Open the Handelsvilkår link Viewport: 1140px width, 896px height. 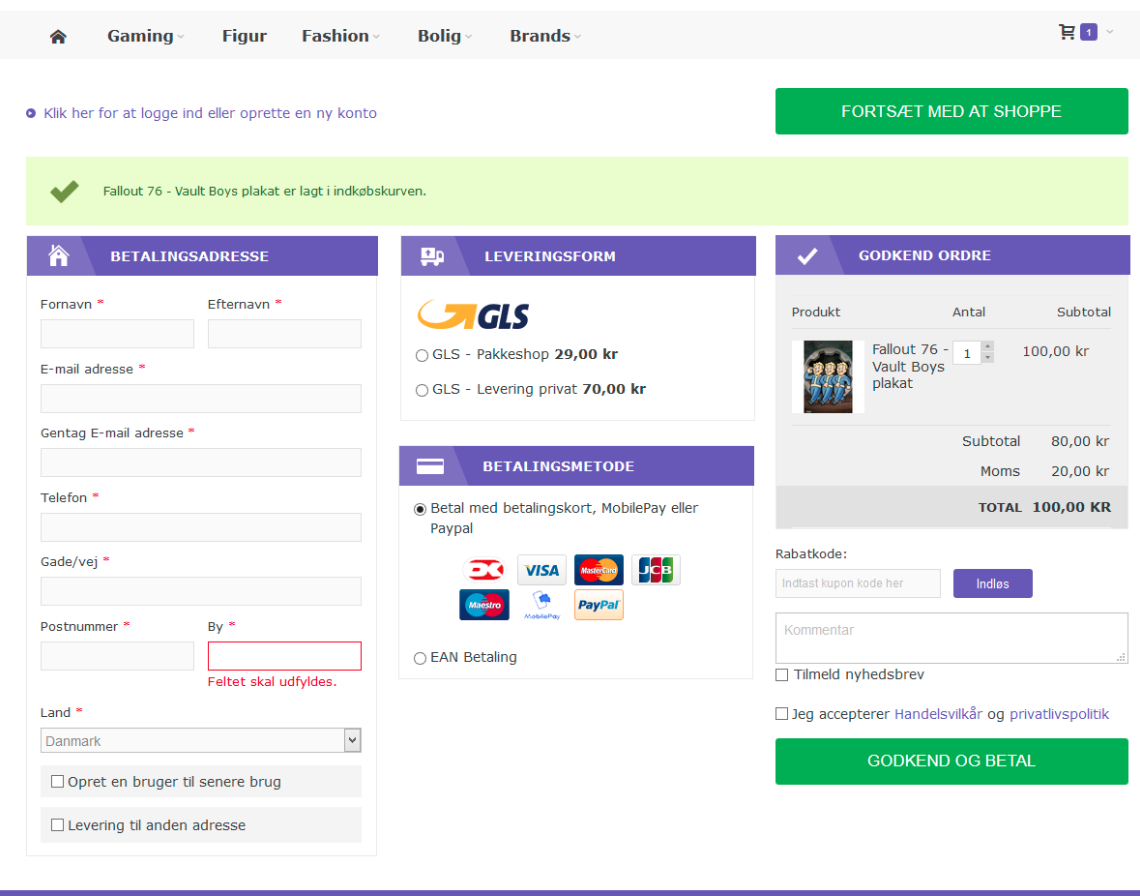pyautogui.click(x=938, y=714)
